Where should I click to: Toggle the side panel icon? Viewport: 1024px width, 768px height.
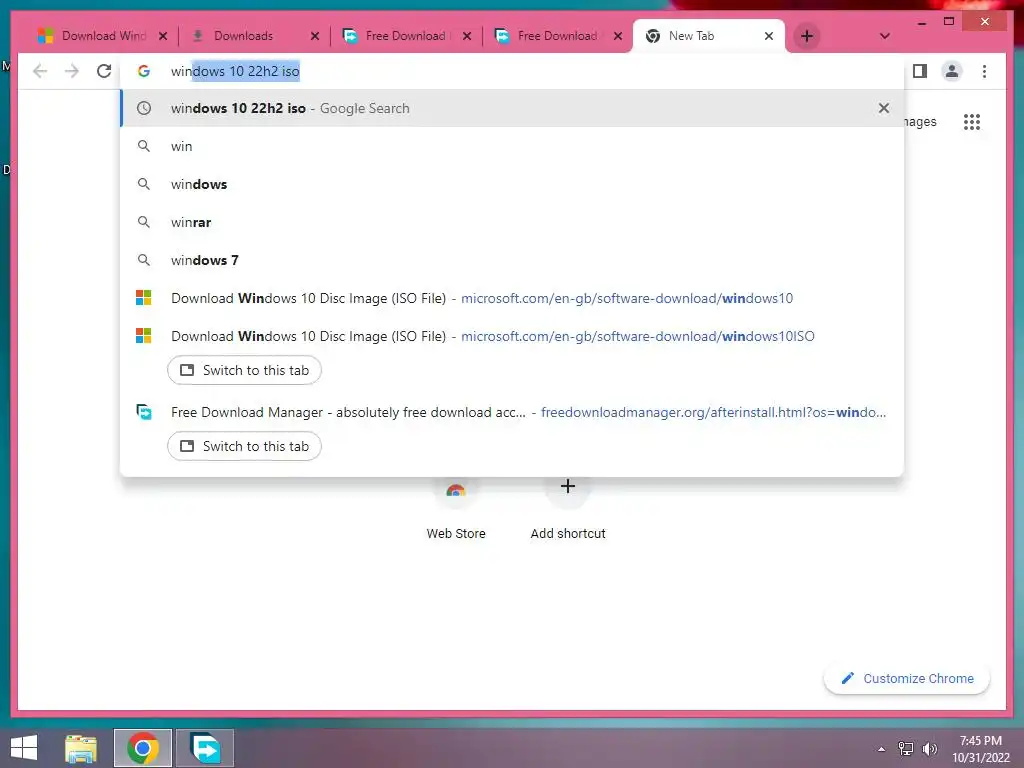click(x=920, y=71)
